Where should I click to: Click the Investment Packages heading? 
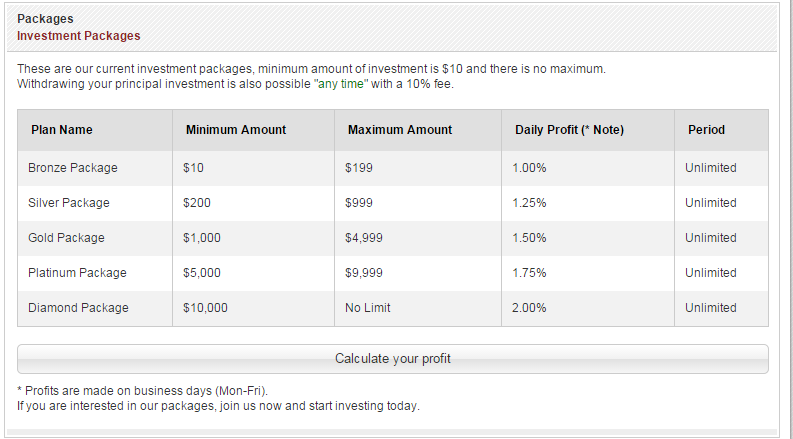click(79, 36)
